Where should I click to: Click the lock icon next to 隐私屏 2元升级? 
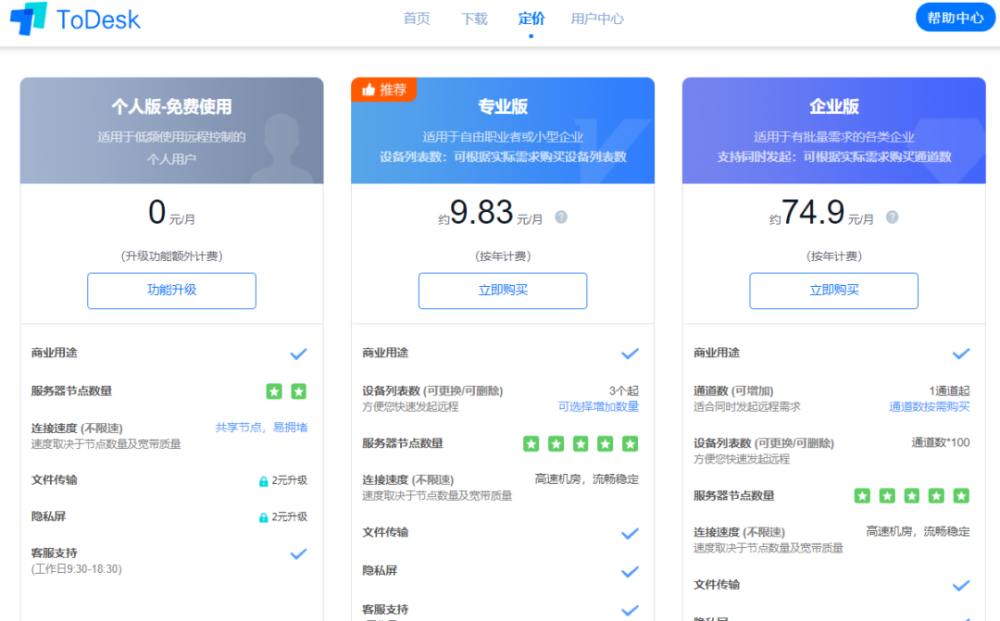(x=263, y=518)
